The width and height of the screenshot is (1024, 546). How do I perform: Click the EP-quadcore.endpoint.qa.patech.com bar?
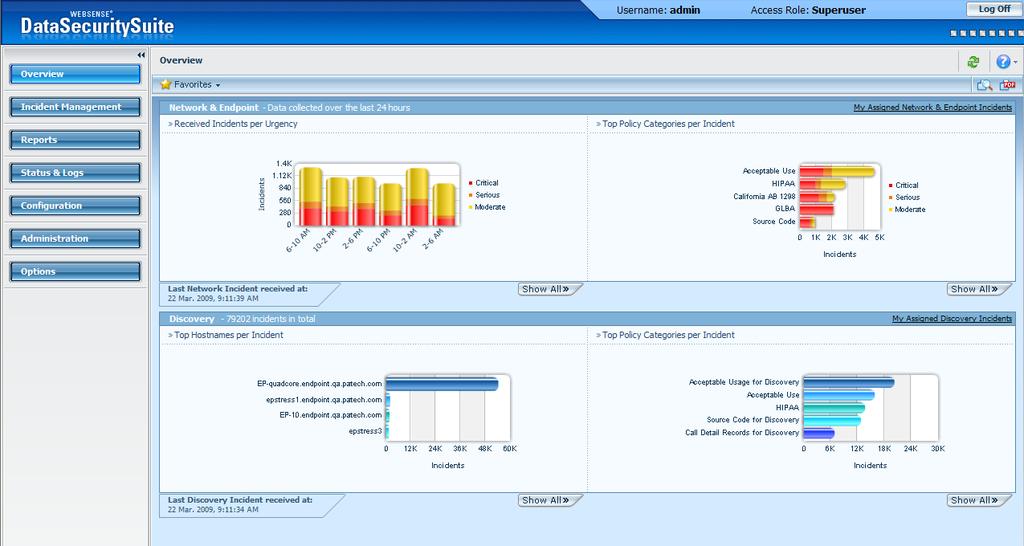(442, 384)
